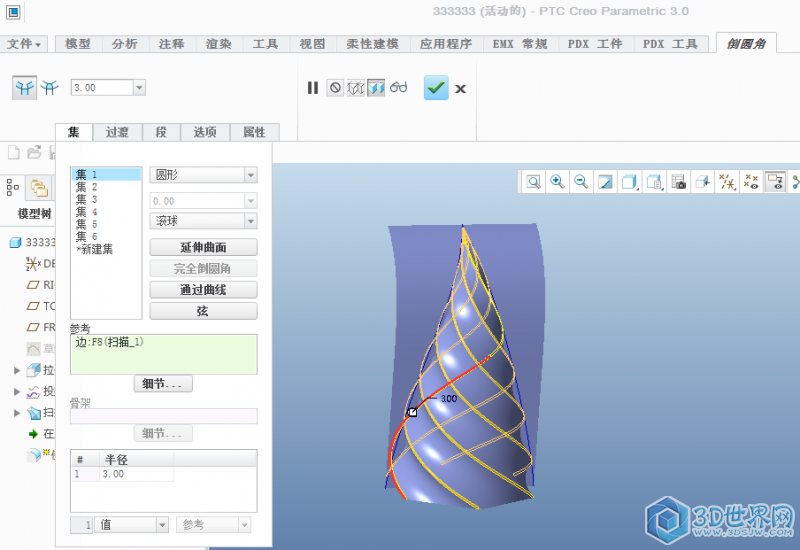Viewport: 800px width, 550px height.
Task: Click the 完全倒圆角 button
Action: click(203, 268)
